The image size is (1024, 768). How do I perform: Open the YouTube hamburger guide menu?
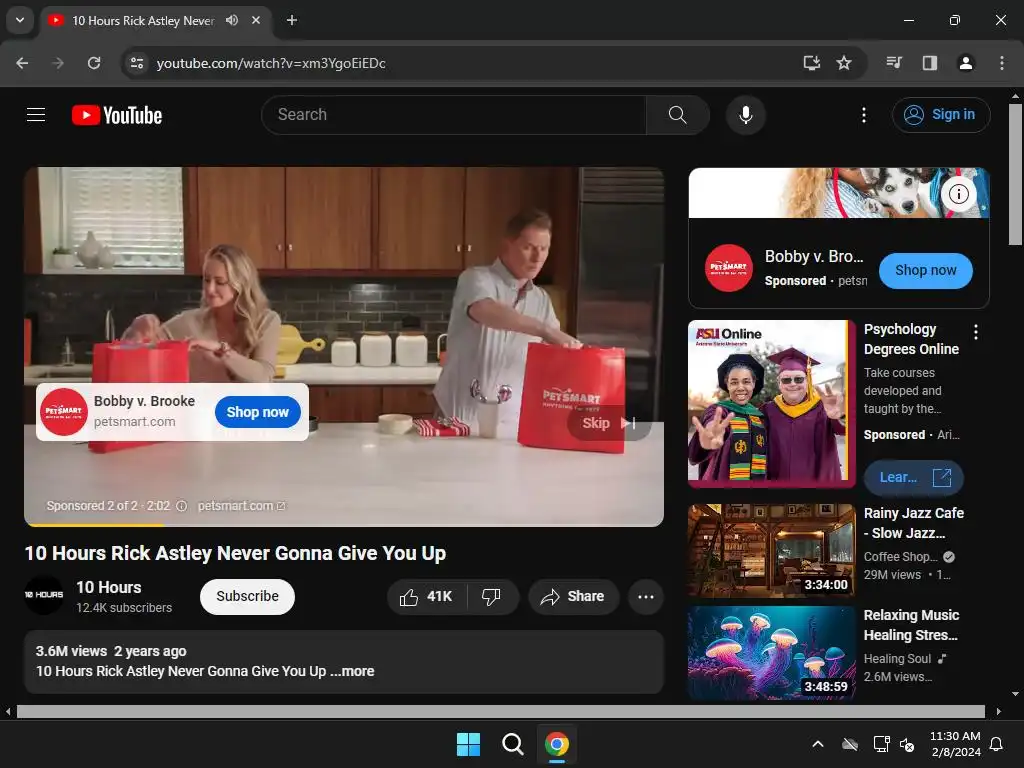point(36,115)
